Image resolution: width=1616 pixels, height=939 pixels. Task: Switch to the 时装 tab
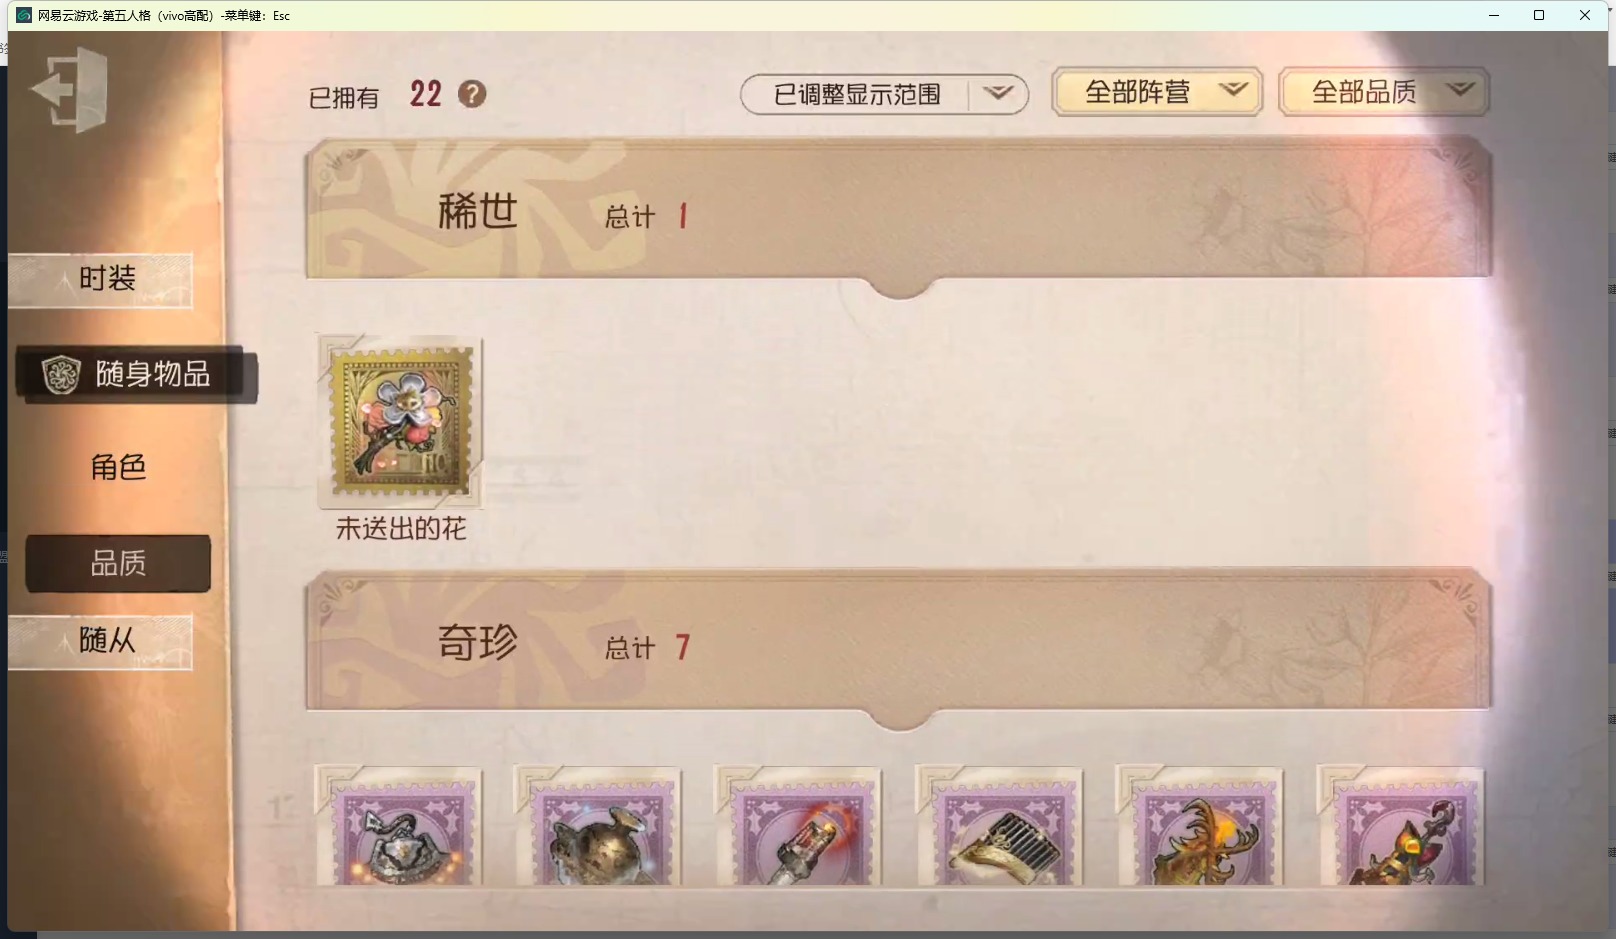tap(101, 280)
